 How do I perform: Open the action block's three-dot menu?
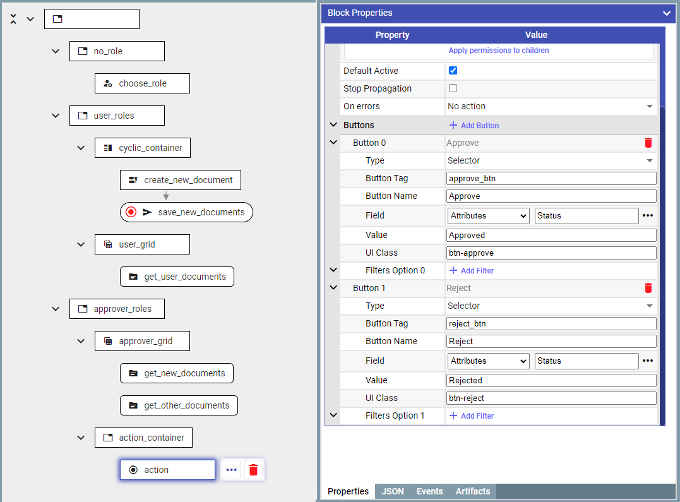pyautogui.click(x=232, y=469)
